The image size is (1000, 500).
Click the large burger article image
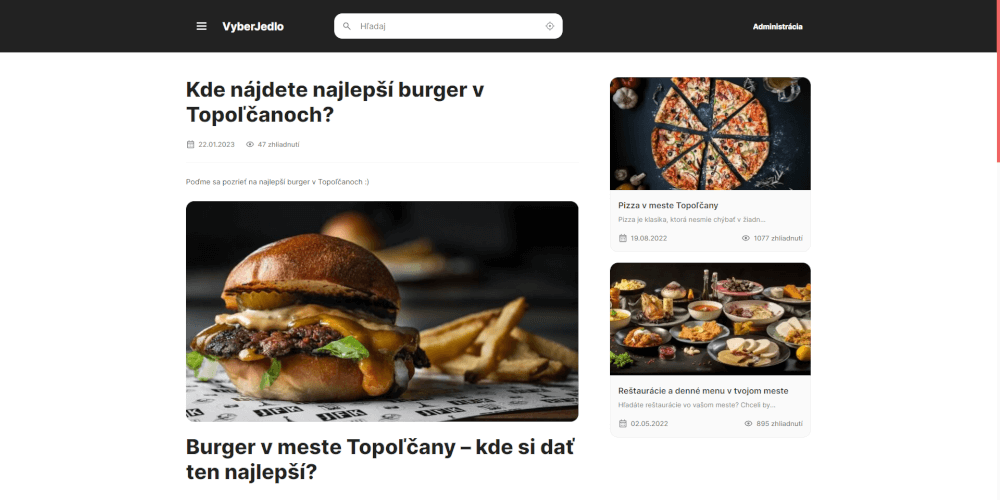click(382, 311)
